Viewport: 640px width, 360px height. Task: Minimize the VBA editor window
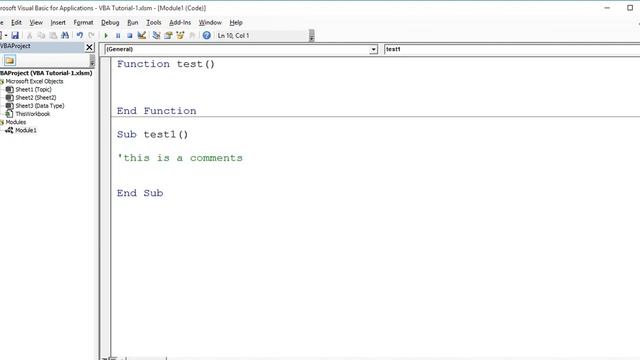(x=607, y=8)
